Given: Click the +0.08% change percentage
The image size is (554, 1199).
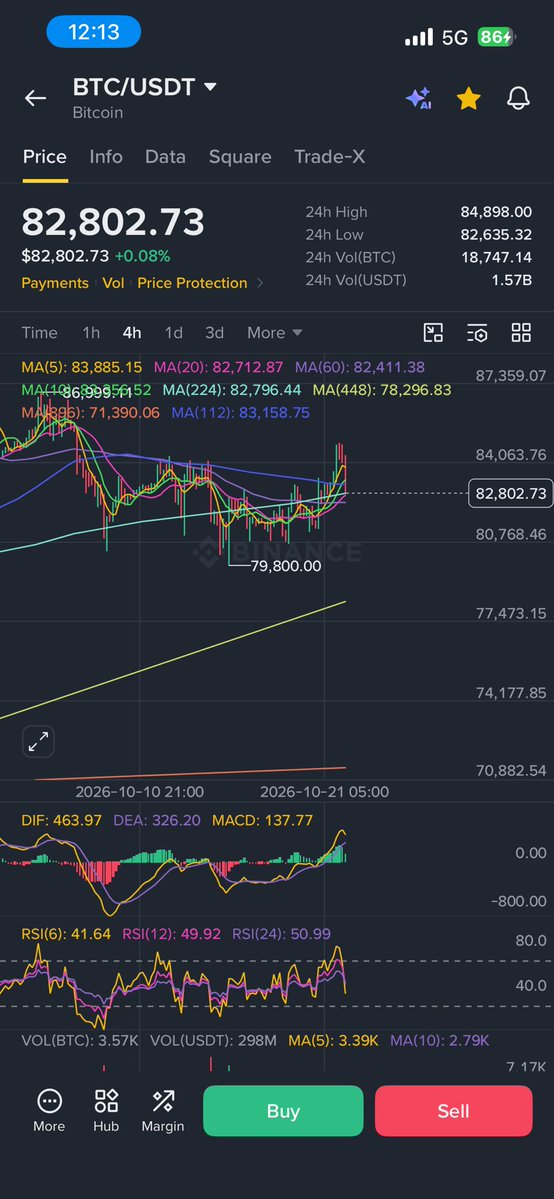Looking at the screenshot, I should (142, 256).
